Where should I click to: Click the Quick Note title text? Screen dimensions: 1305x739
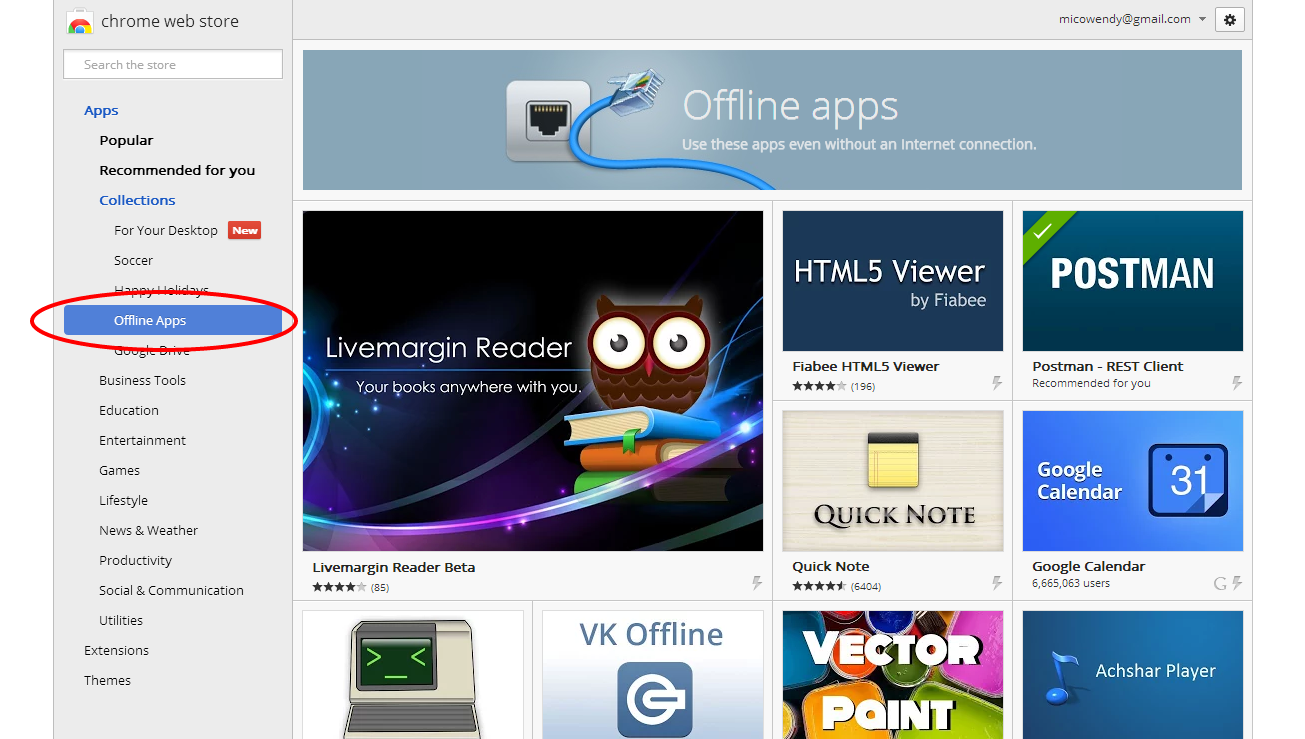831,567
